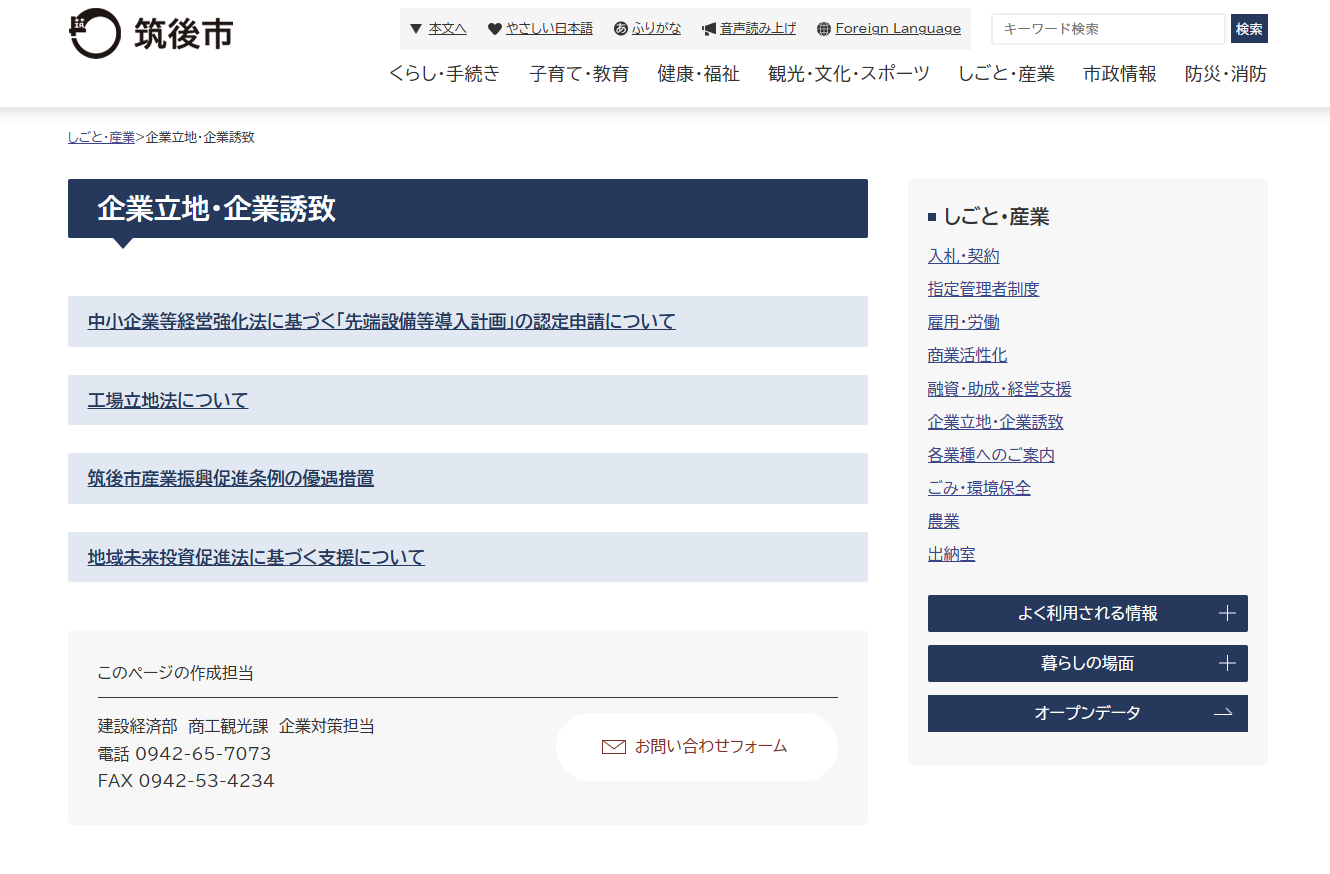Open 市政情報 menu
This screenshot has width=1330, height=874.
click(1120, 73)
